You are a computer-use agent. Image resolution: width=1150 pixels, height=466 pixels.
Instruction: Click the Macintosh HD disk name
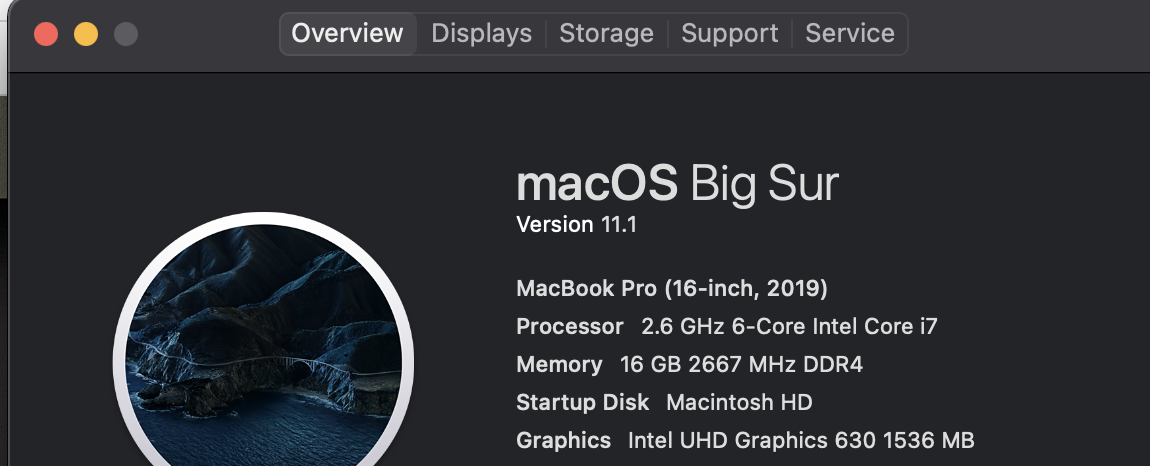click(739, 403)
